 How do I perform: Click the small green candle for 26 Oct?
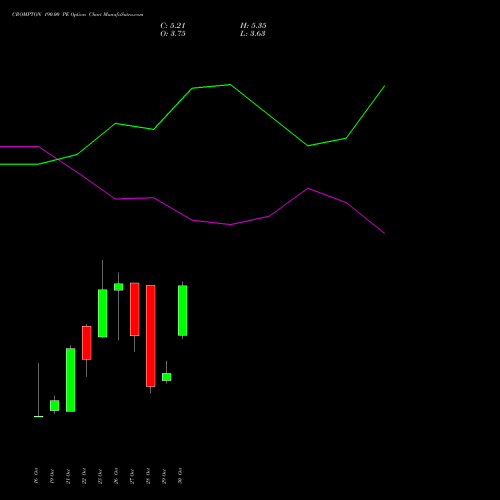(x=119, y=287)
